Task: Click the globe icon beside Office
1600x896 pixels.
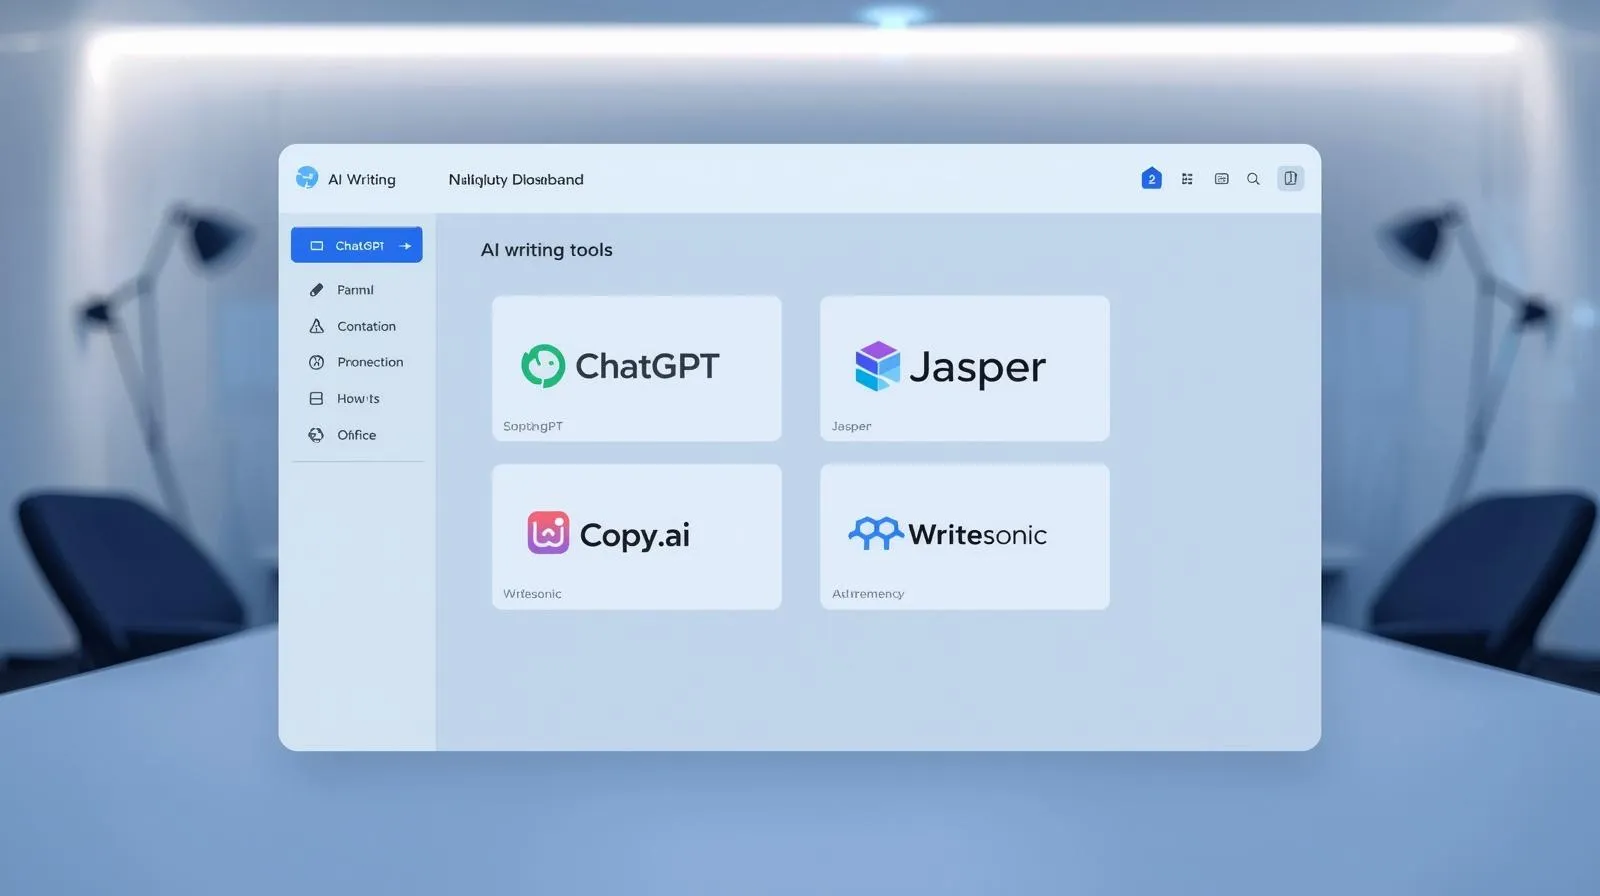Action: click(x=316, y=435)
